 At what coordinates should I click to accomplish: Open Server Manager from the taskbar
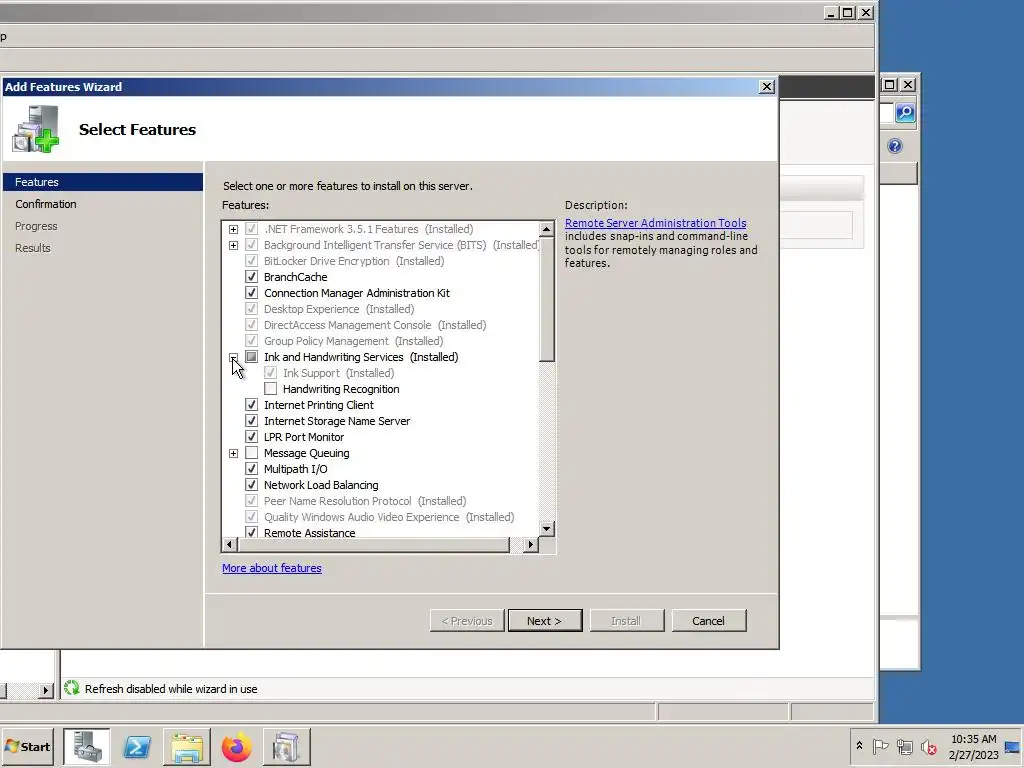tap(87, 747)
